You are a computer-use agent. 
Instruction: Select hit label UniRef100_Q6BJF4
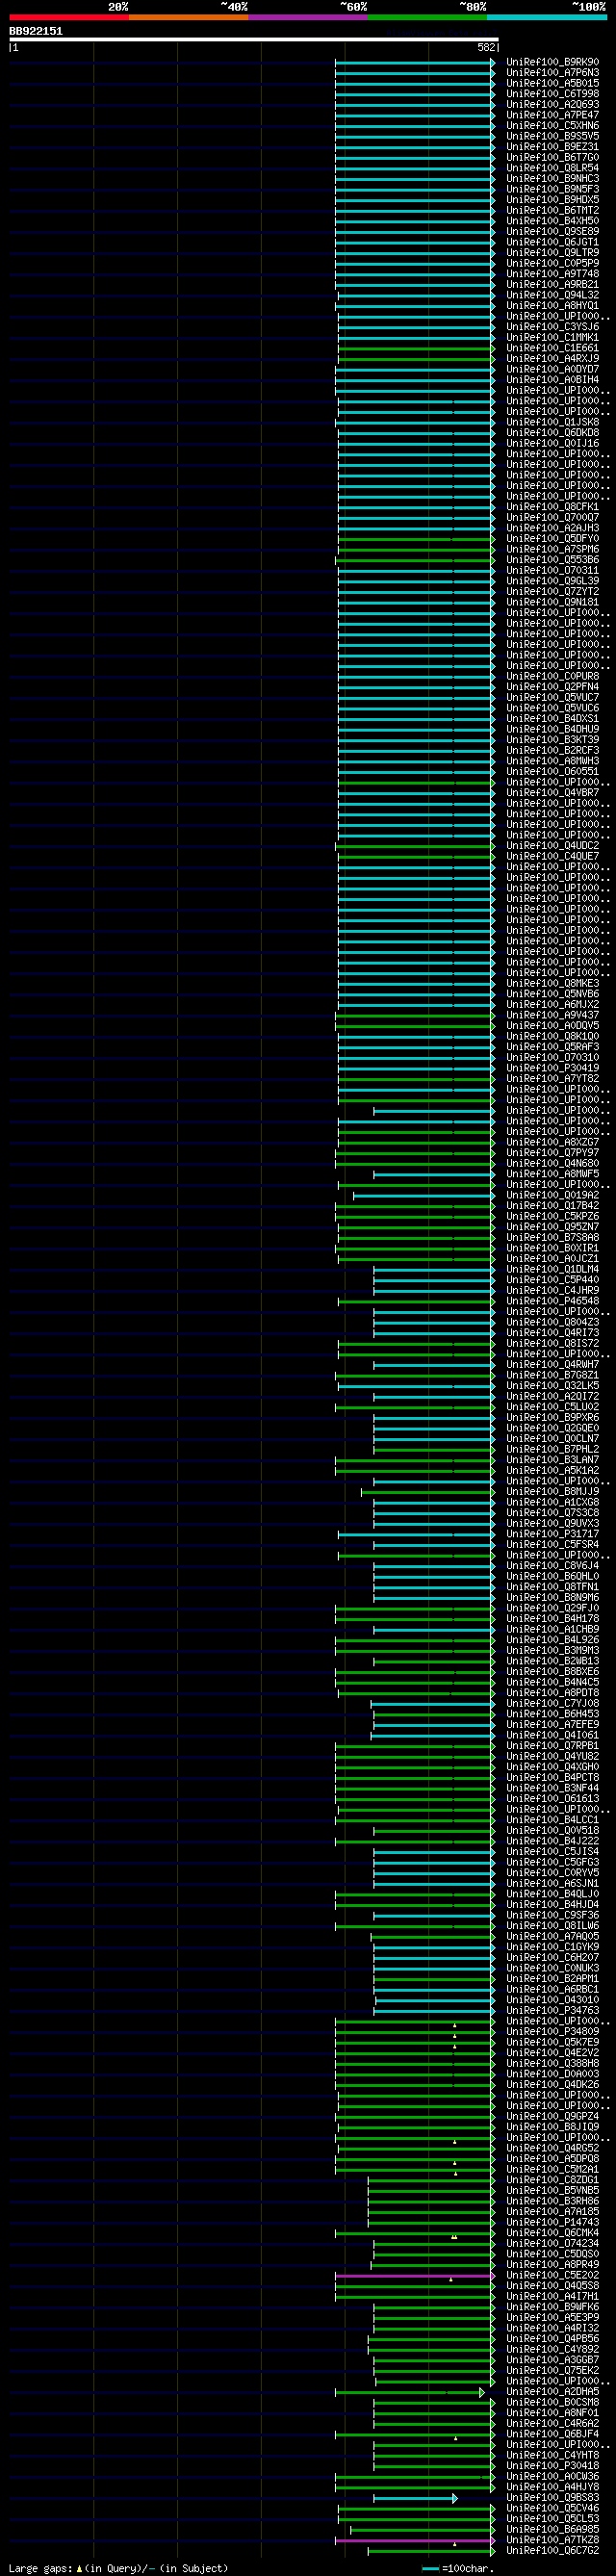point(553,2435)
